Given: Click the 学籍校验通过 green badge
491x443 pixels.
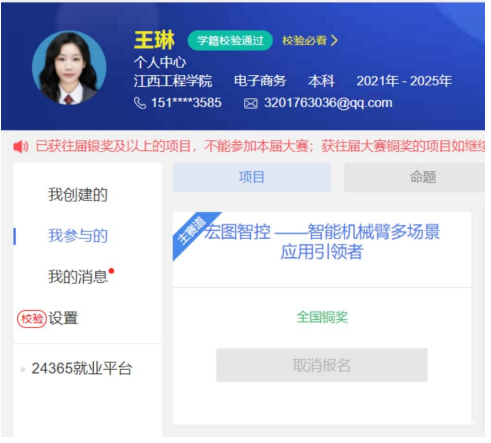Looking at the screenshot, I should click(x=231, y=41).
